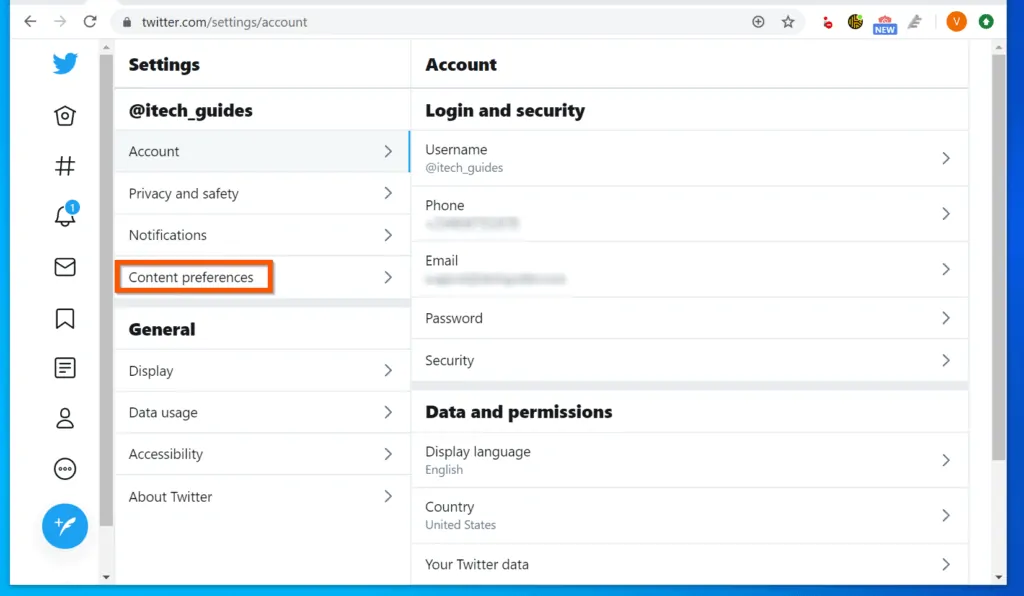Refresh the page
Viewport: 1024px width, 596px height.
tap(90, 20)
